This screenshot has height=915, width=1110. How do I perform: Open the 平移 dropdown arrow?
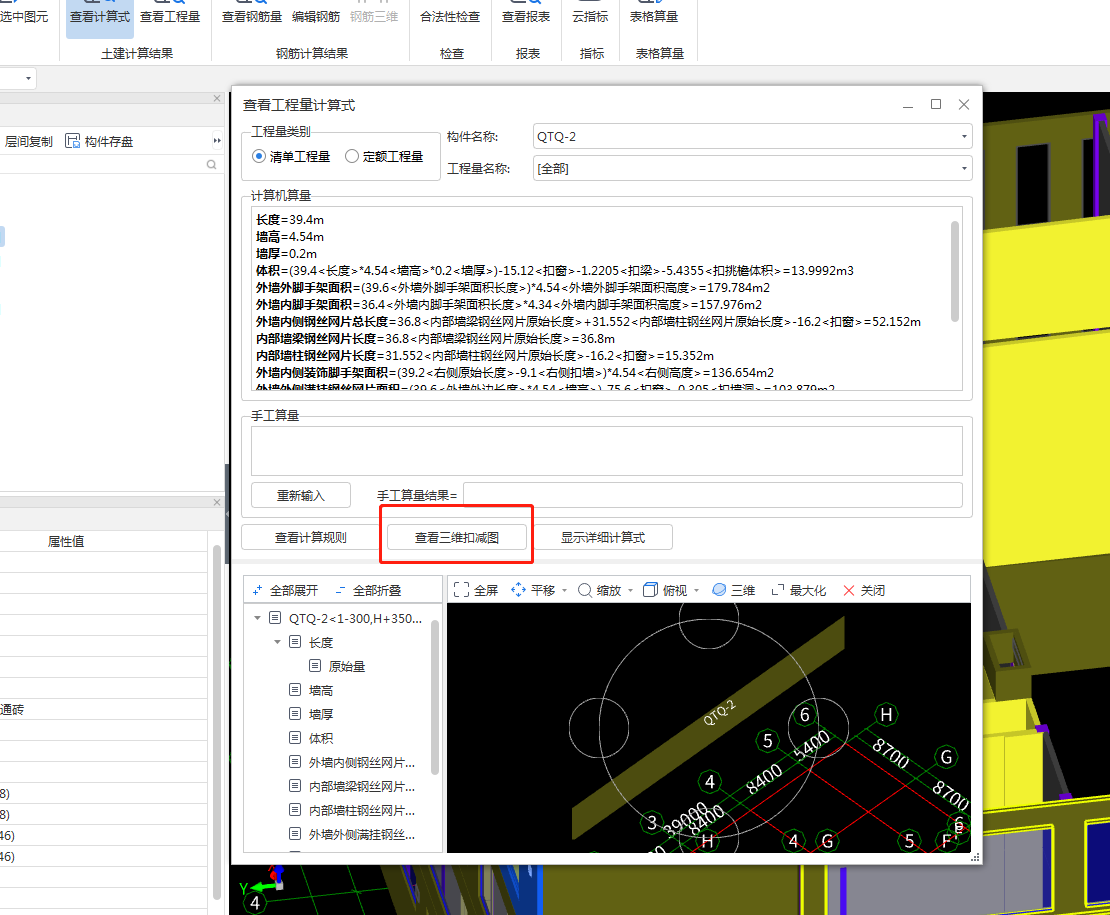point(564,590)
